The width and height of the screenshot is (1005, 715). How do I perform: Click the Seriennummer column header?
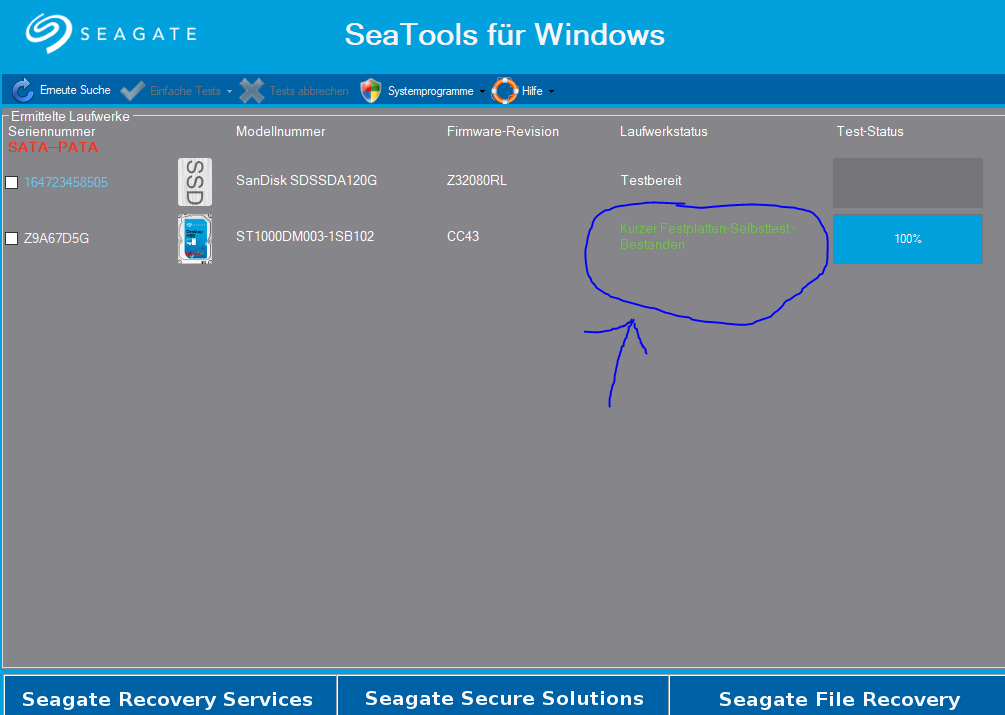pos(52,131)
